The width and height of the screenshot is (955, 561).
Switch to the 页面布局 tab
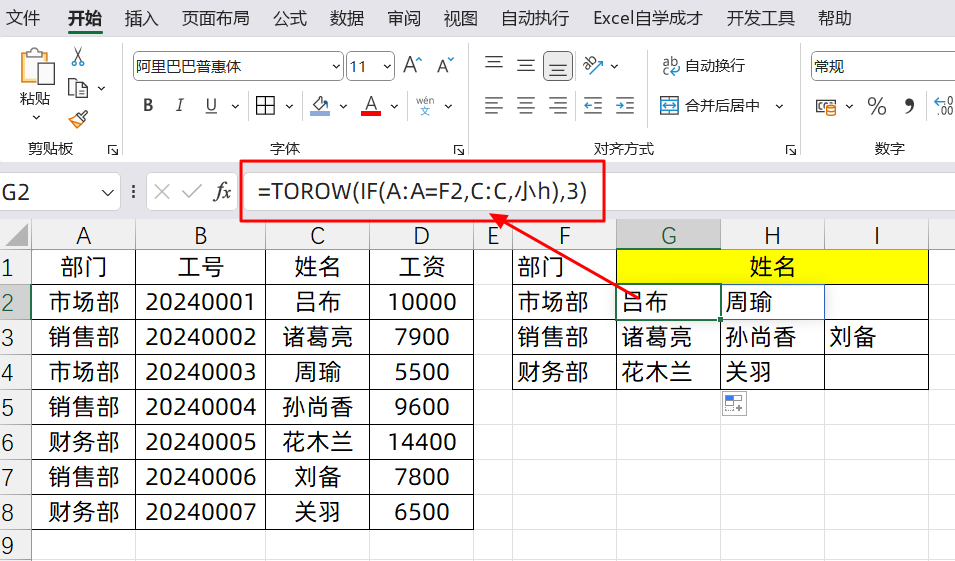[216, 18]
